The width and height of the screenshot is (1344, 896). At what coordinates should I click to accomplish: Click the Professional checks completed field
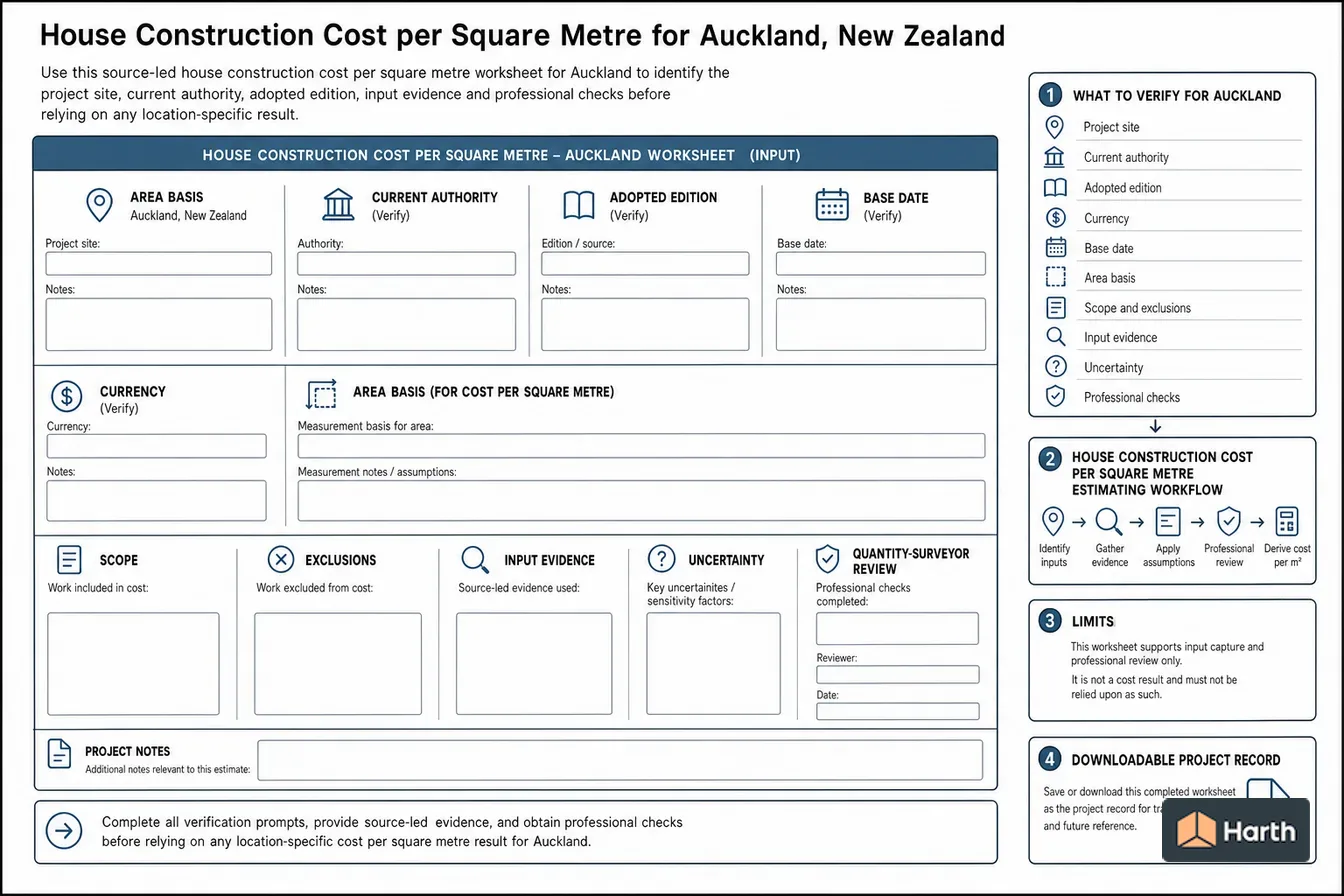point(898,629)
